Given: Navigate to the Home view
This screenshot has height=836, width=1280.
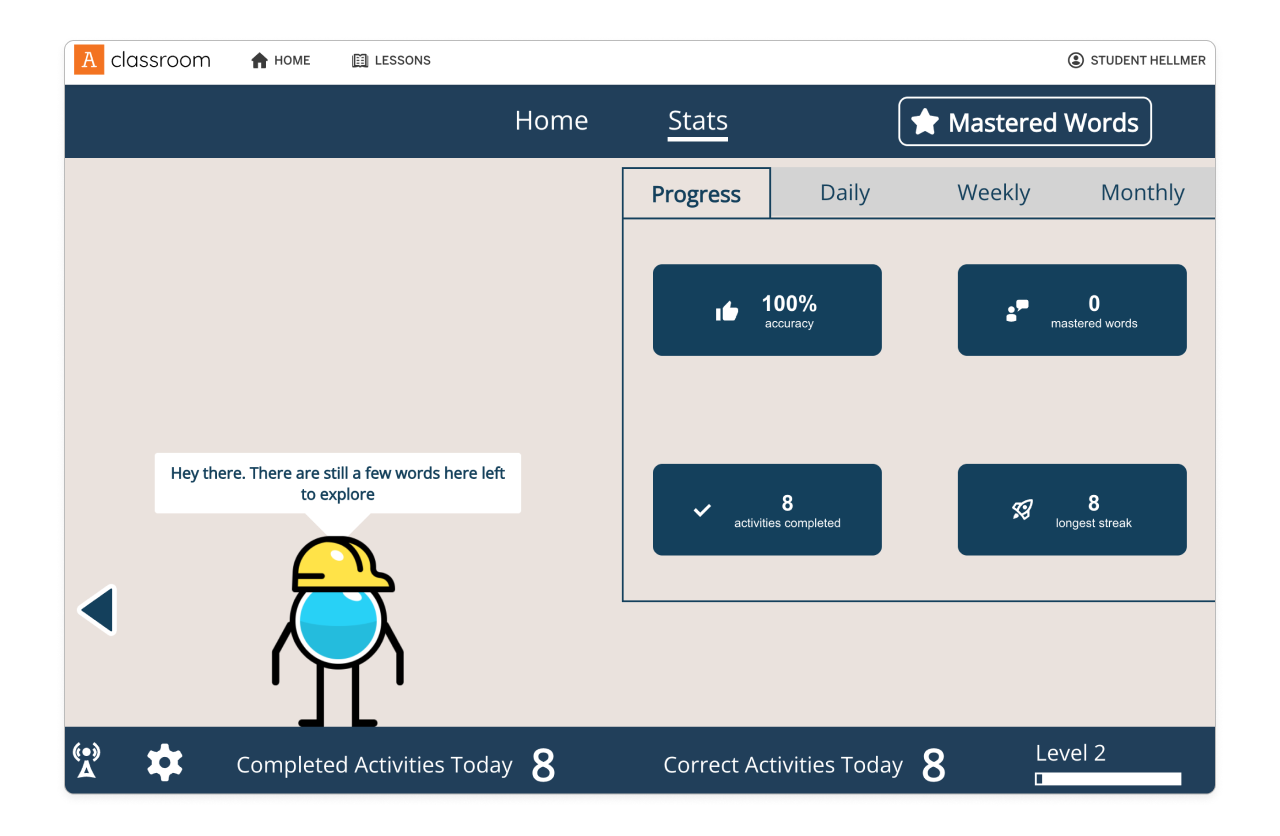Looking at the screenshot, I should point(551,120).
